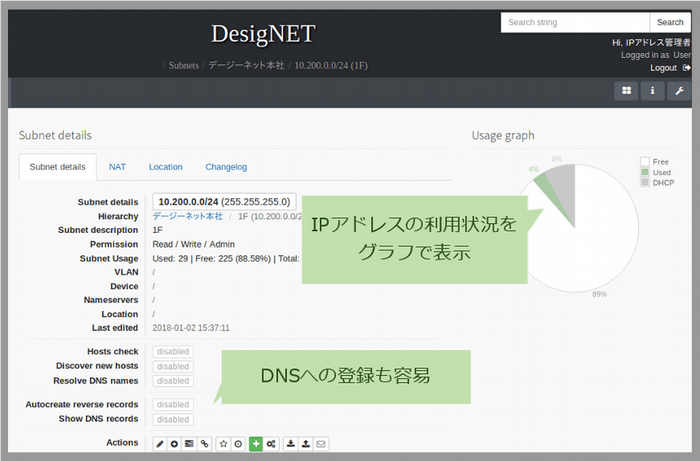Click the Used legend color swatch
Image resolution: width=700 pixels, height=461 pixels.
click(644, 172)
